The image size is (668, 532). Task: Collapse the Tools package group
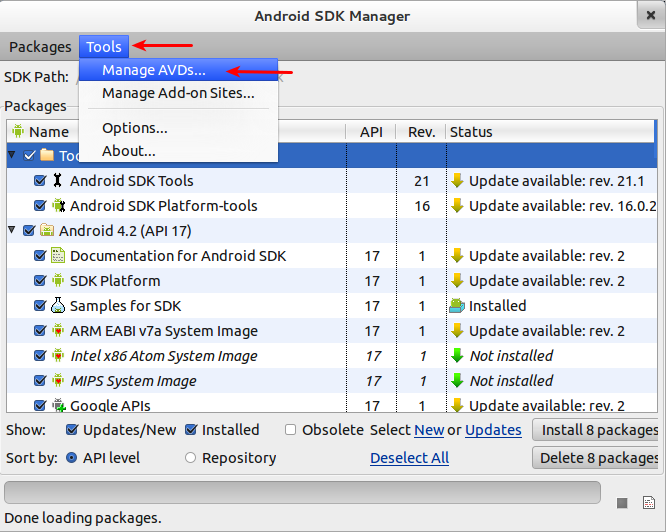12,154
